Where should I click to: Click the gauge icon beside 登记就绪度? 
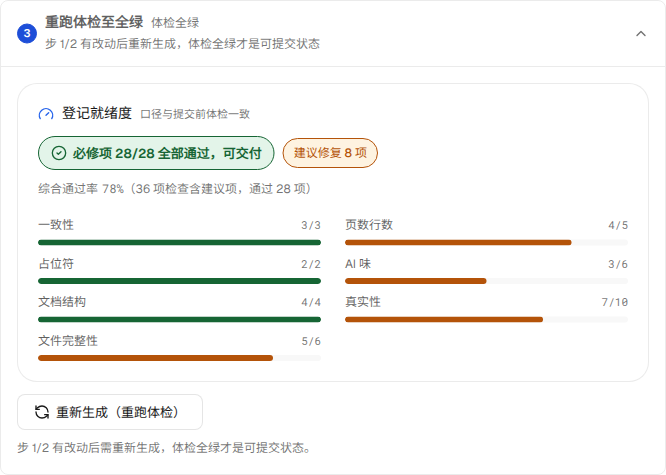46,114
